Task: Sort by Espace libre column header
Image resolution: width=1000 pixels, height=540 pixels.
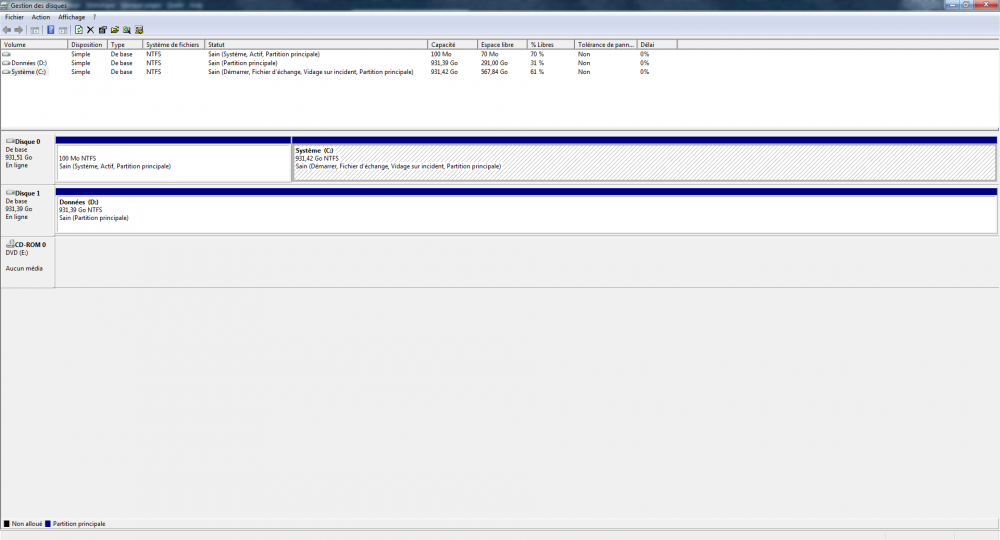Action: pos(502,45)
